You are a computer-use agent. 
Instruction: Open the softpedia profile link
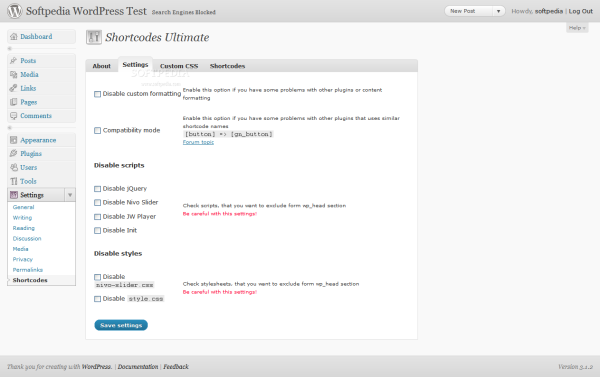(x=549, y=11)
